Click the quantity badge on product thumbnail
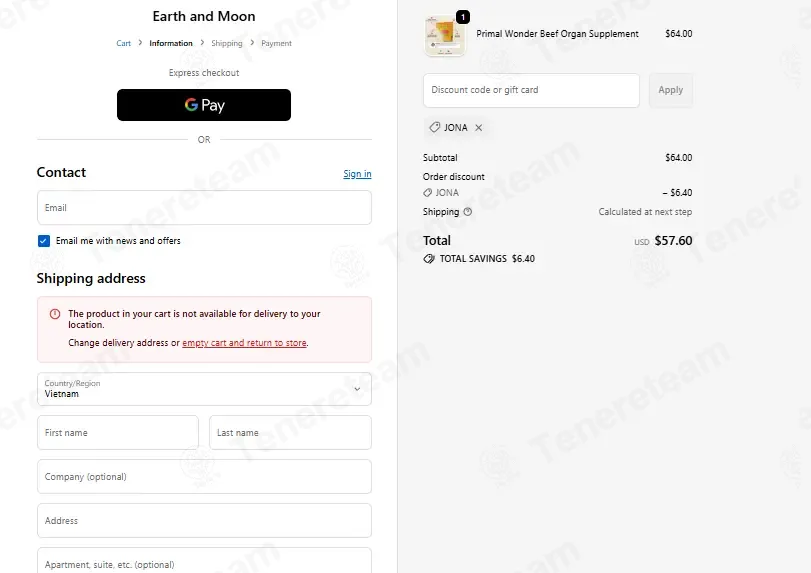 (x=463, y=17)
